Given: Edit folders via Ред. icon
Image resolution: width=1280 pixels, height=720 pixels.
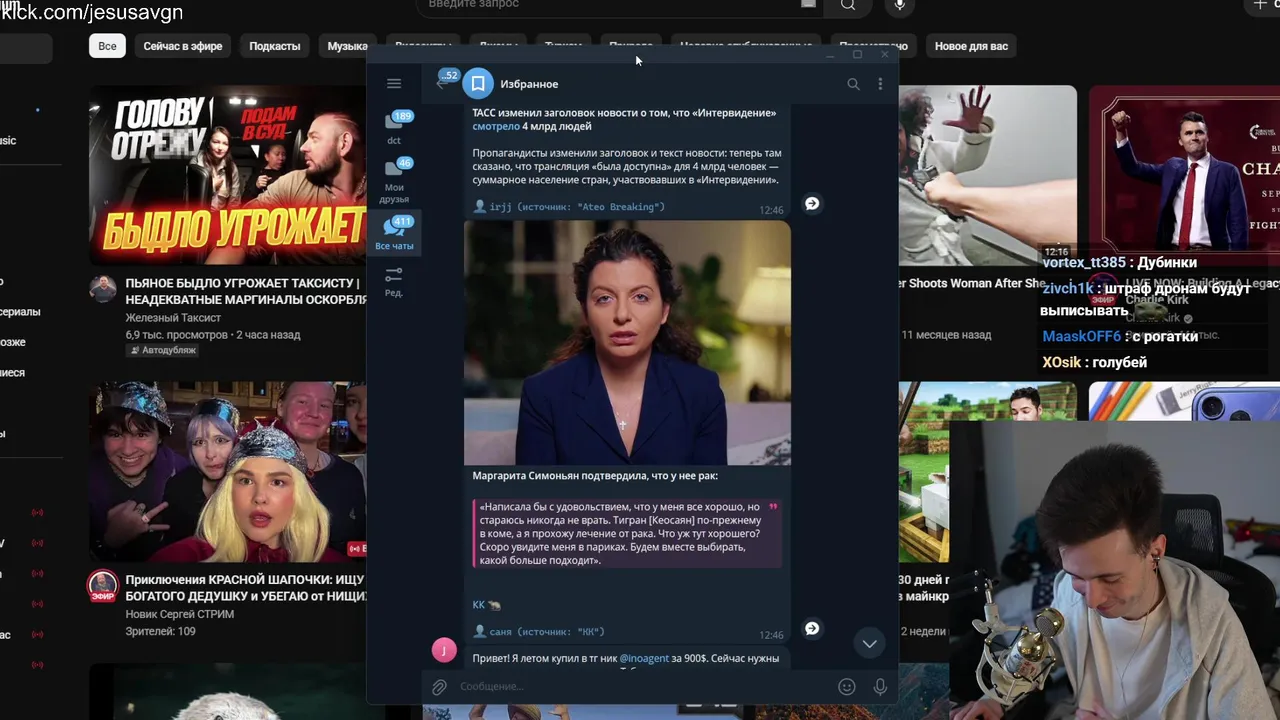Looking at the screenshot, I should [x=394, y=281].
